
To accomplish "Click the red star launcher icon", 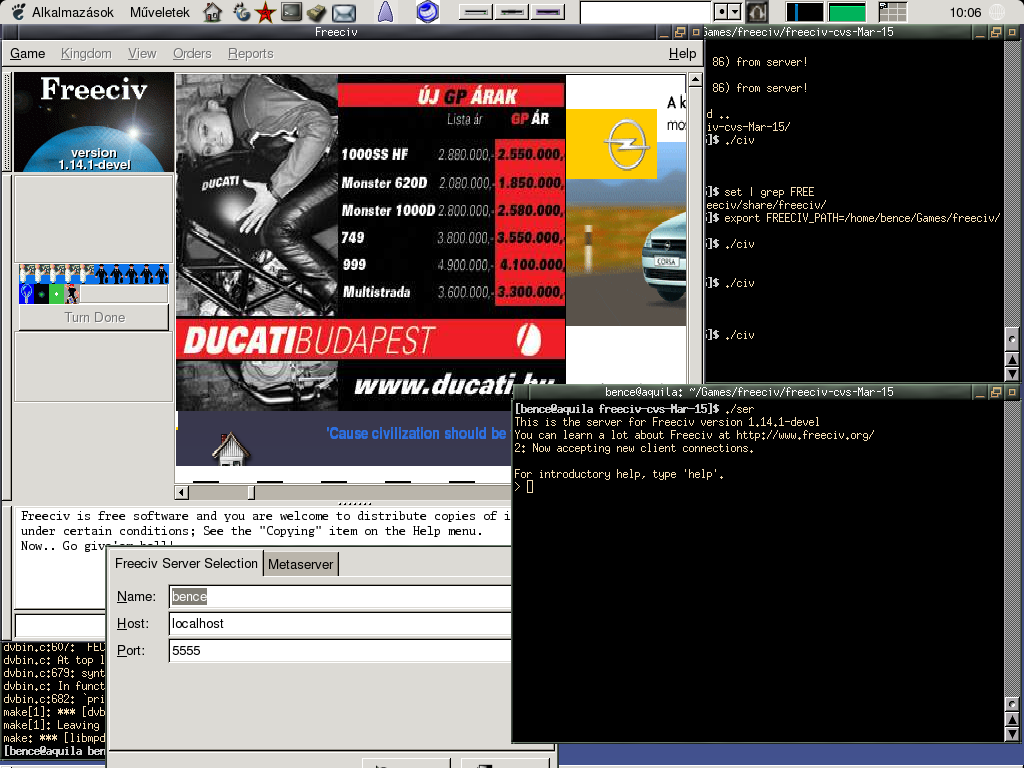I will pos(265,12).
